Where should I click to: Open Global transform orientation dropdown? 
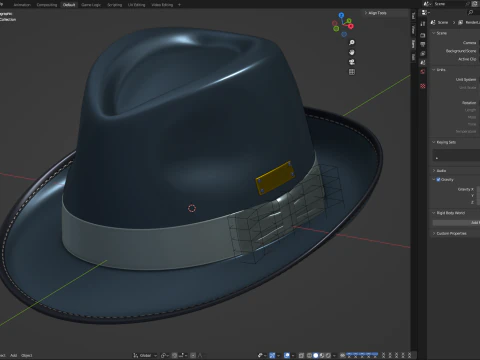[x=145, y=355]
